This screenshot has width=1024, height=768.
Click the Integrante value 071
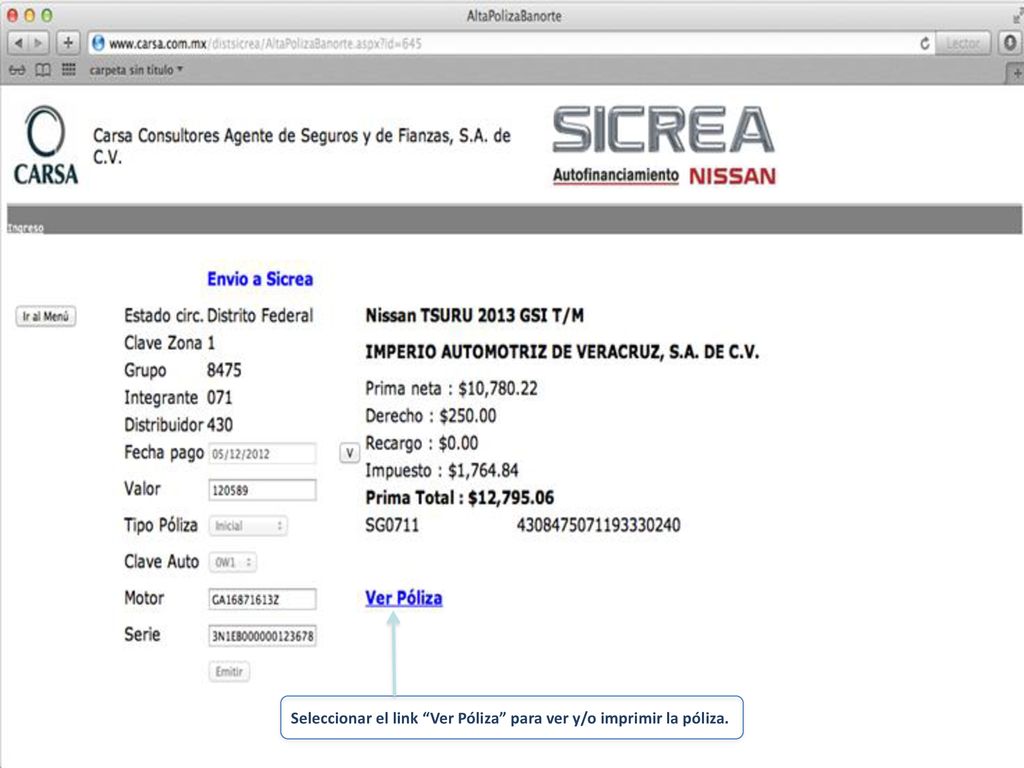point(219,398)
